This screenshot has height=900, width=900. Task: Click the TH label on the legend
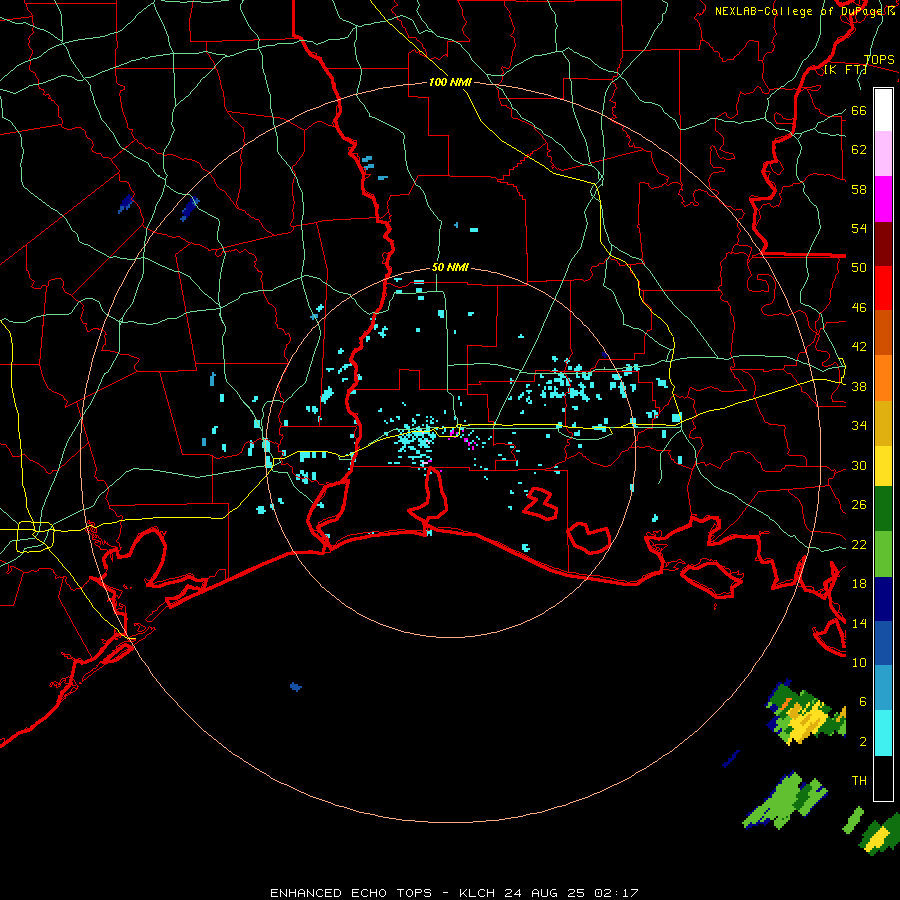[859, 781]
